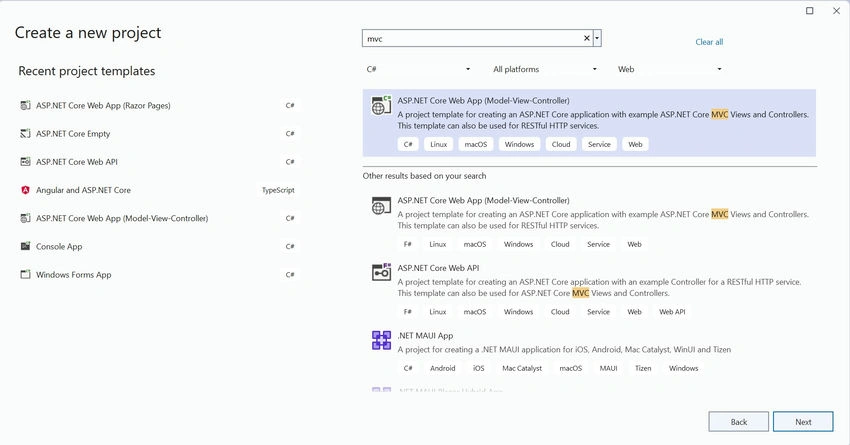Viewport: 850px width, 445px height.
Task: Click the Console App template icon
Action: (25, 246)
